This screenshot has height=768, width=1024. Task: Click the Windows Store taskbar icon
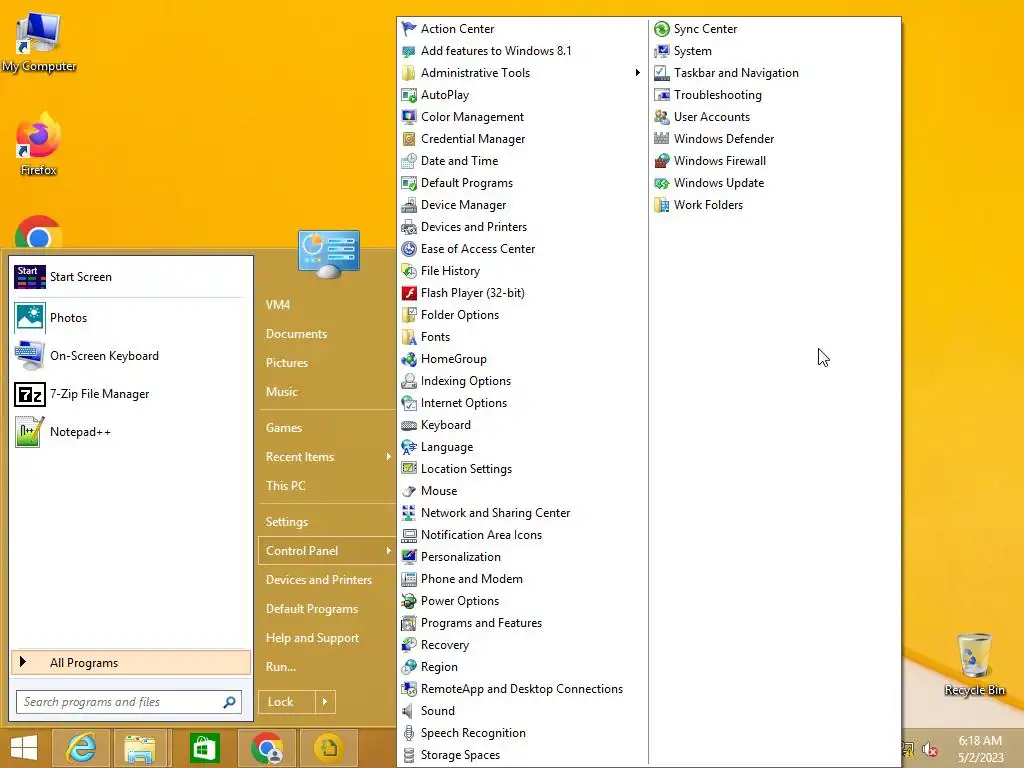pyautogui.click(x=204, y=748)
